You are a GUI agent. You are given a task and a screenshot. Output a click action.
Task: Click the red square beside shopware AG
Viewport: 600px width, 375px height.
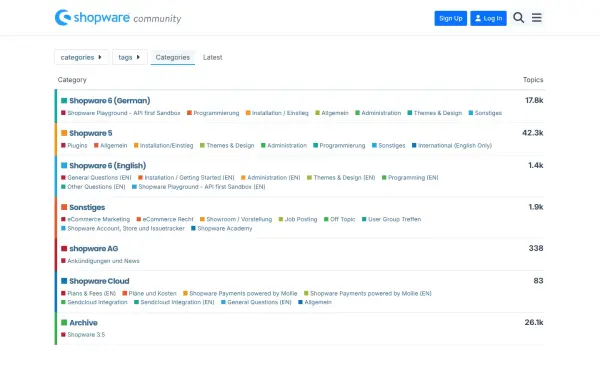pos(64,249)
